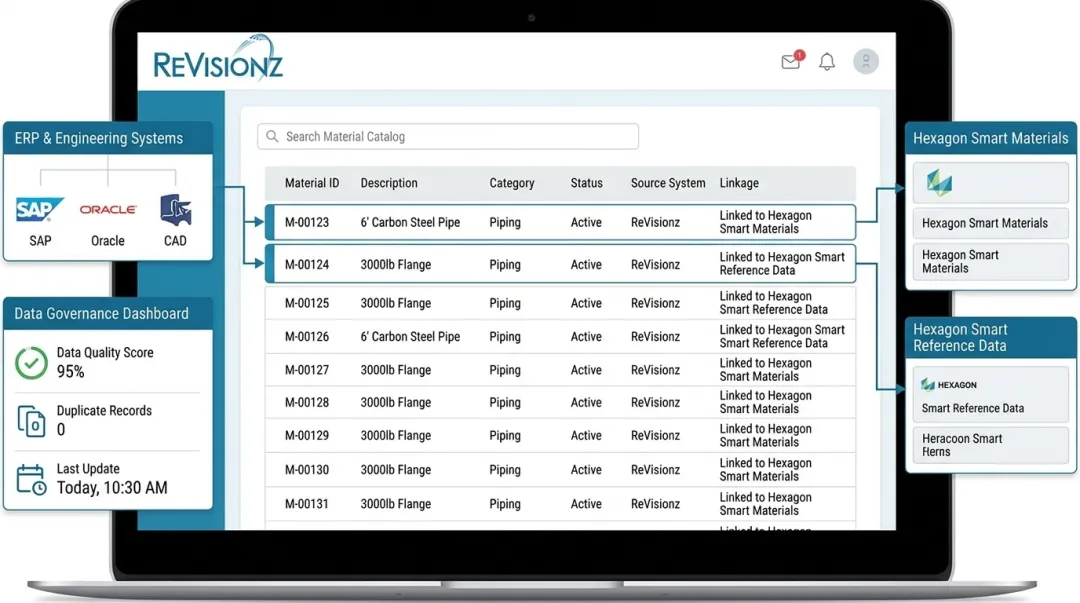1080x603 pixels.
Task: Select material ID 'M-00125'
Action: (x=307, y=303)
